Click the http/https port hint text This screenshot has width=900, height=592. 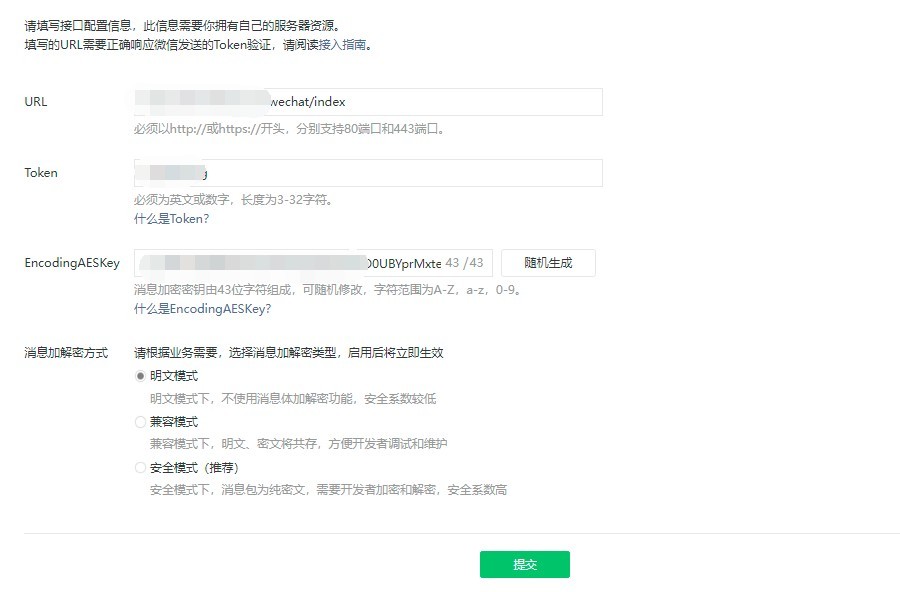coord(289,129)
